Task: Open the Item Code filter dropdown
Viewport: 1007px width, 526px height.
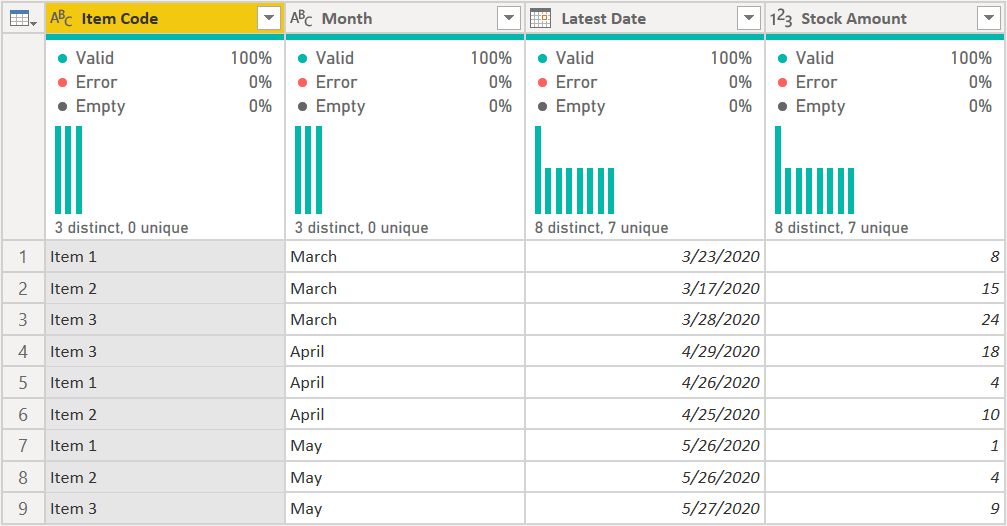Action: pos(269,18)
